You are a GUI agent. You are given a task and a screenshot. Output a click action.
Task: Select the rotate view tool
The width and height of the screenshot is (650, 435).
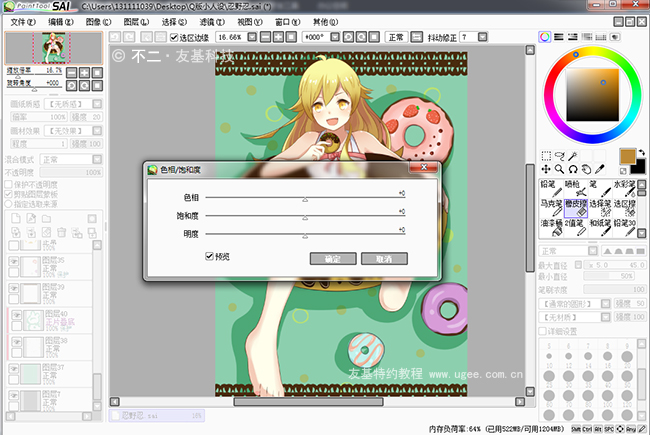tap(573, 169)
